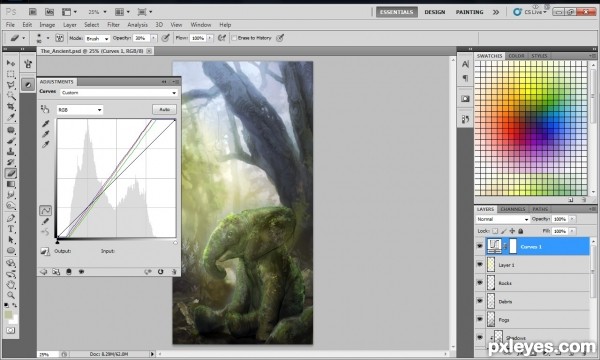Hide the Debris layer

(x=480, y=301)
